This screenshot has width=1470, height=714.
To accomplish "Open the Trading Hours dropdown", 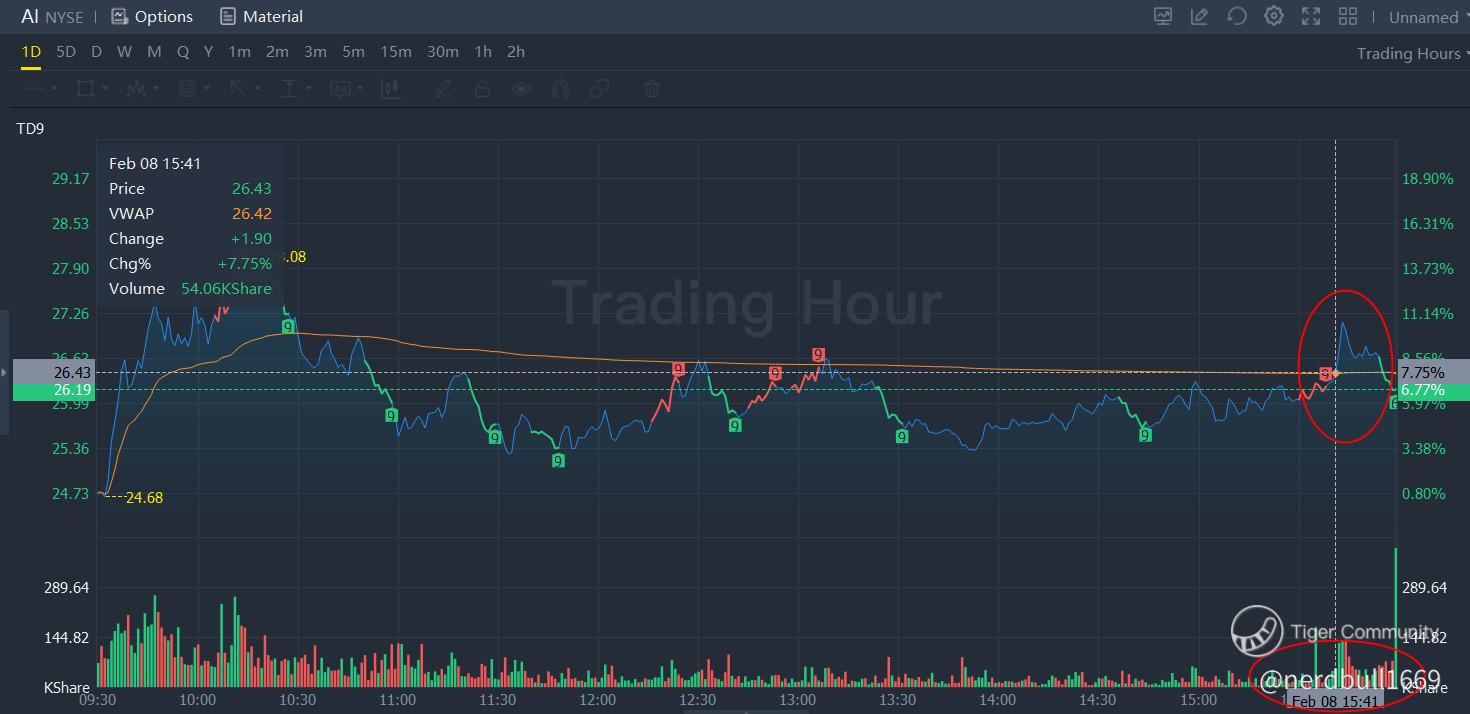I will coord(1413,54).
